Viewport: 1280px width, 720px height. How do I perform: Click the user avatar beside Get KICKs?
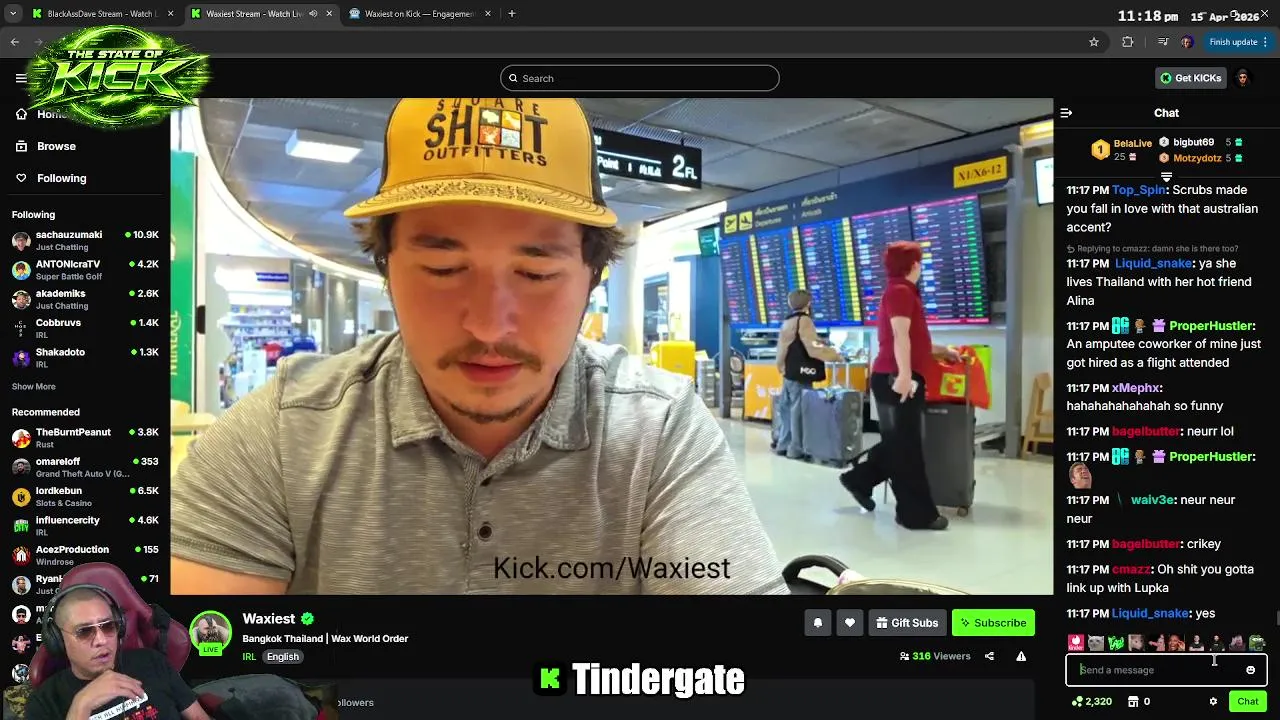click(x=1242, y=78)
